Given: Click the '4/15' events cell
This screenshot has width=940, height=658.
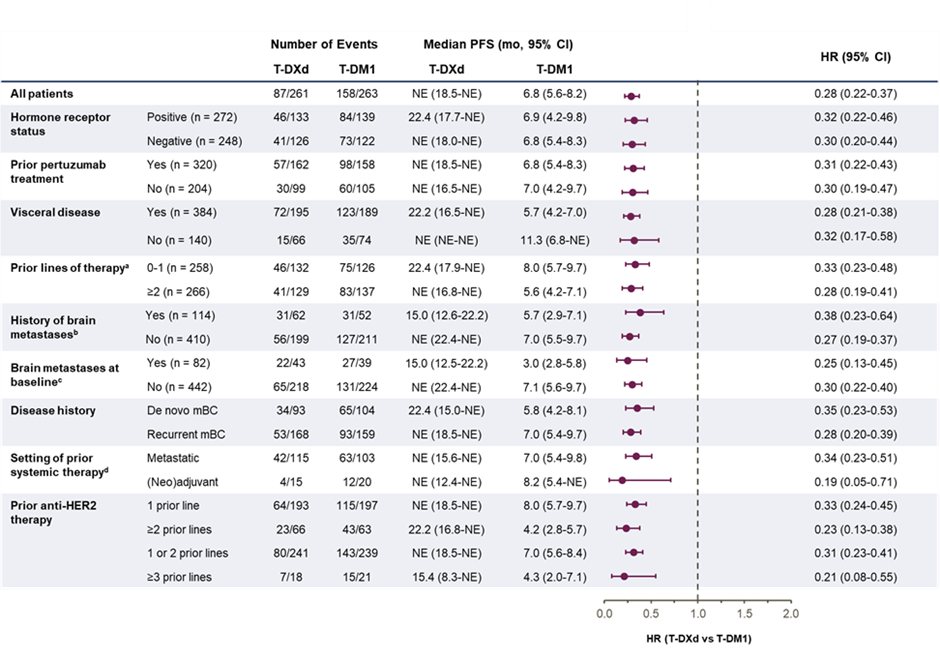Looking at the screenshot, I should [291, 482].
